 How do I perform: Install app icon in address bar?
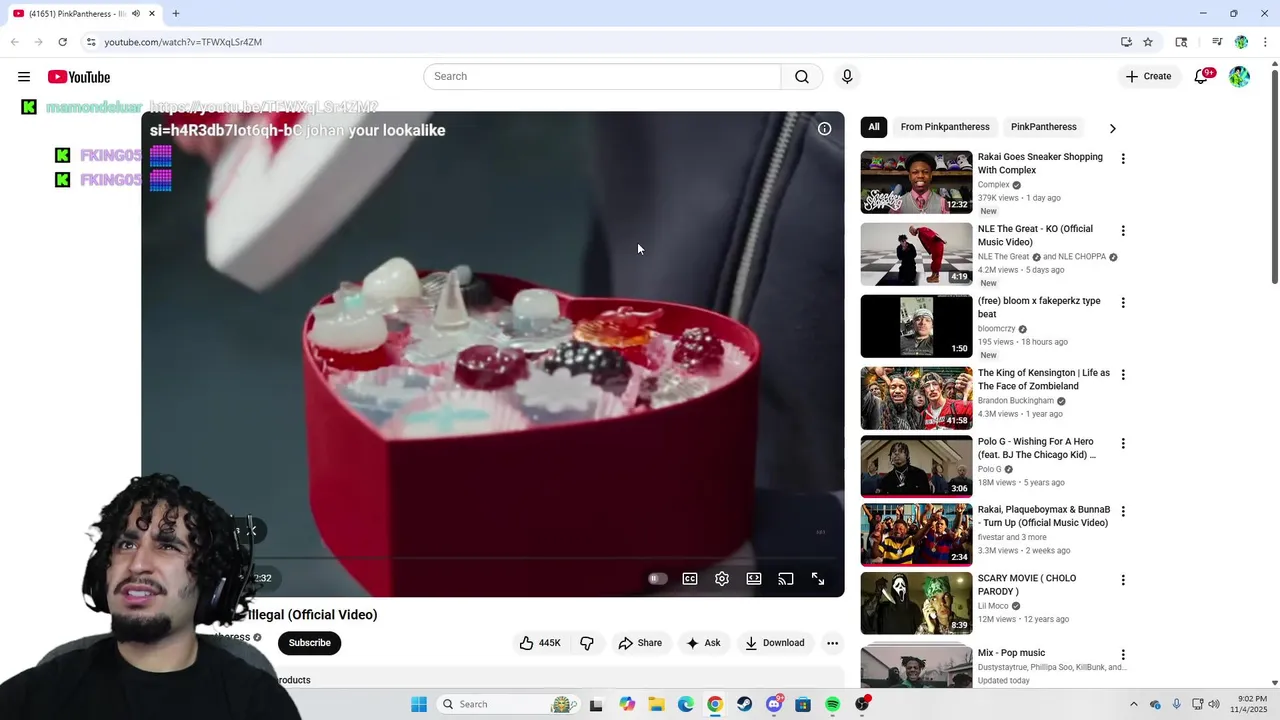(1126, 42)
